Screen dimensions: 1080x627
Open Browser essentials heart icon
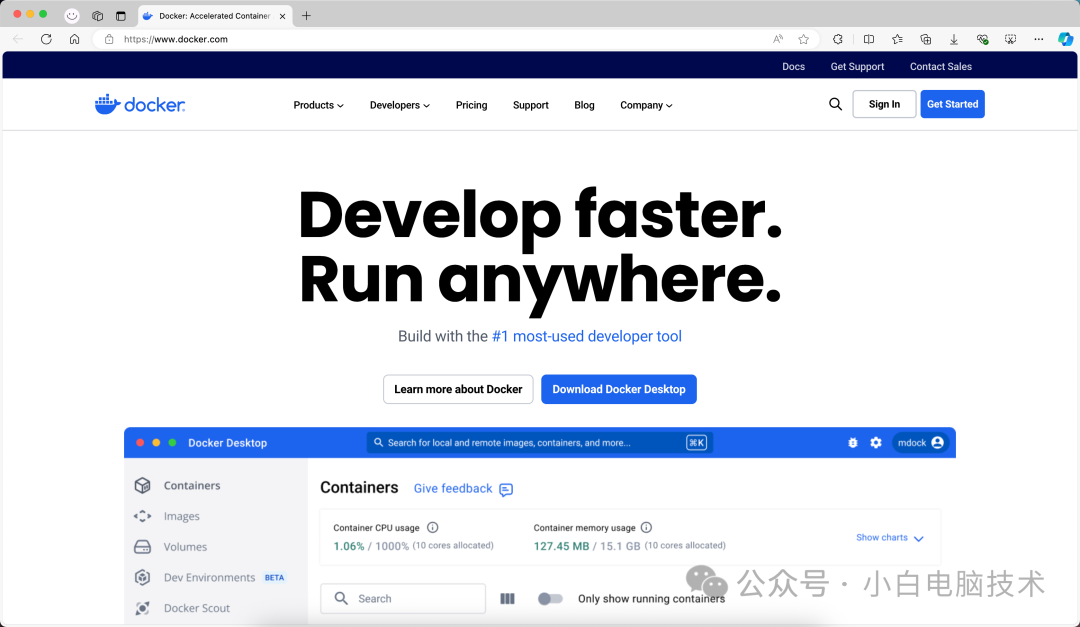(x=982, y=39)
